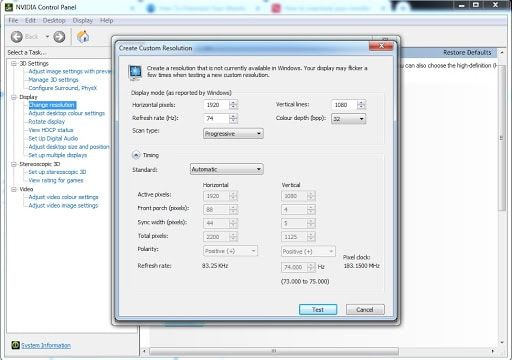Screen dimensions: 512x360
Task: Close the Create Custom Resolution dialog
Action: coord(381,46)
